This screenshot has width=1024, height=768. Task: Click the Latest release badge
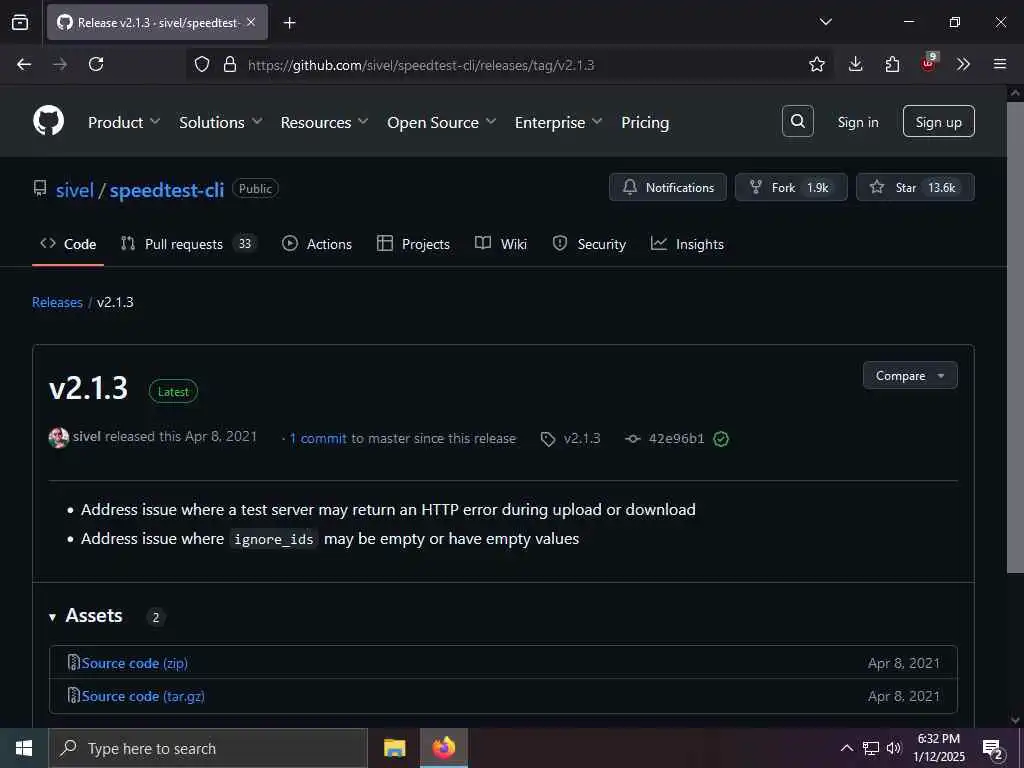[173, 392]
